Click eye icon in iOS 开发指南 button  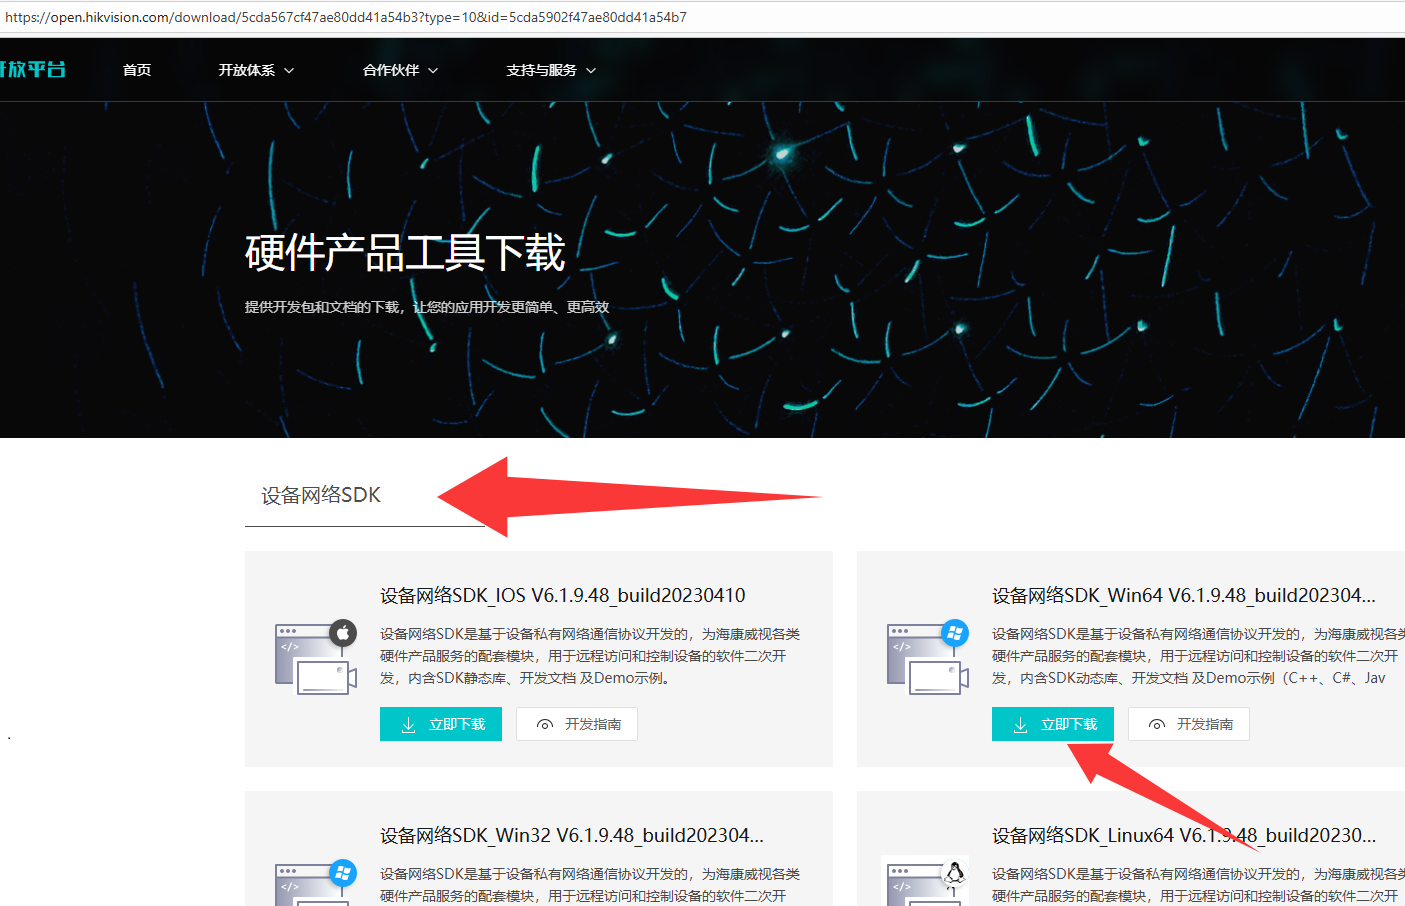pos(544,725)
